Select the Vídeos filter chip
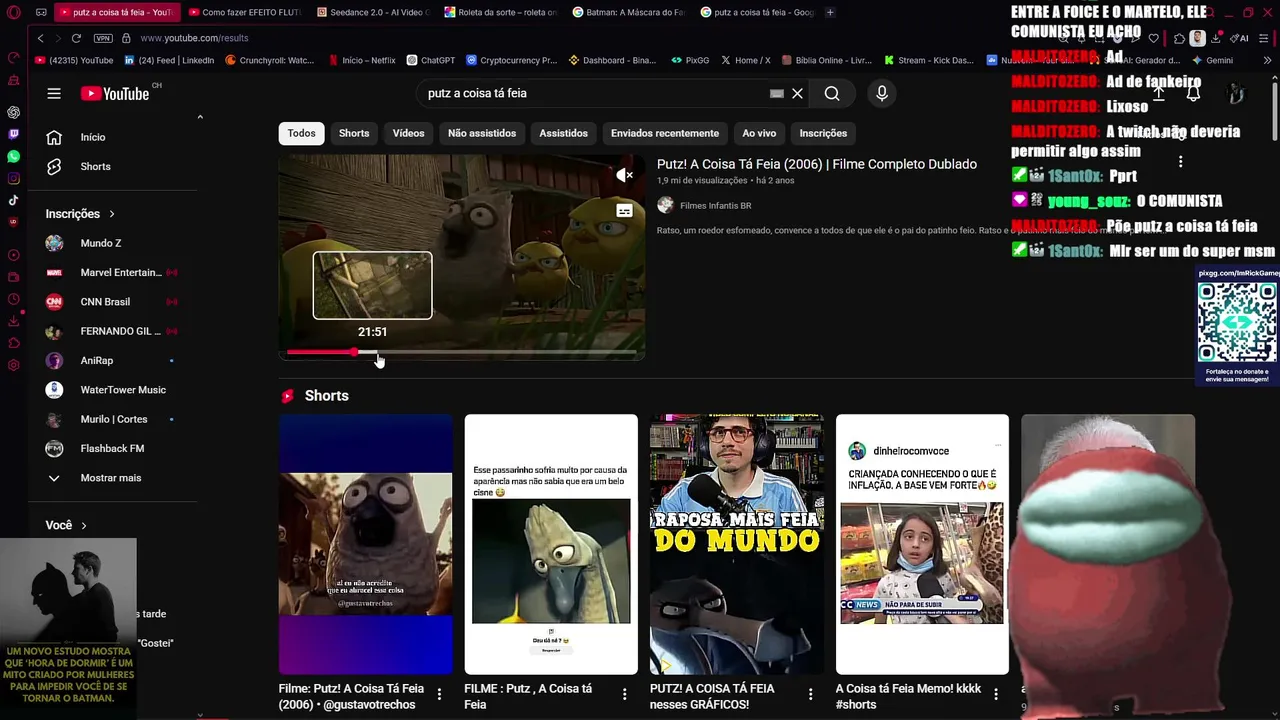Viewport: 1280px width, 720px height. click(408, 133)
